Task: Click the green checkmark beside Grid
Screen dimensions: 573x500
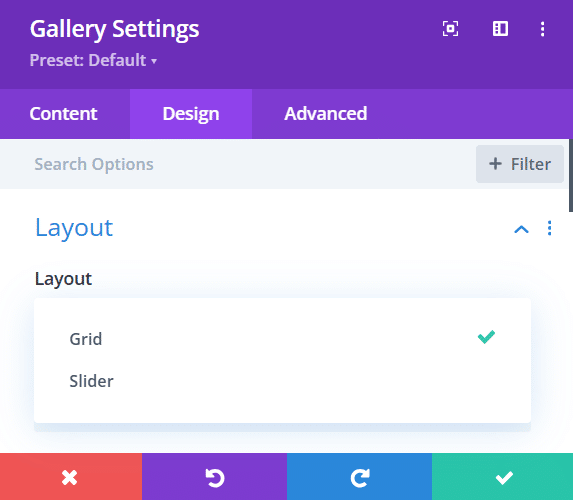Action: (x=486, y=337)
